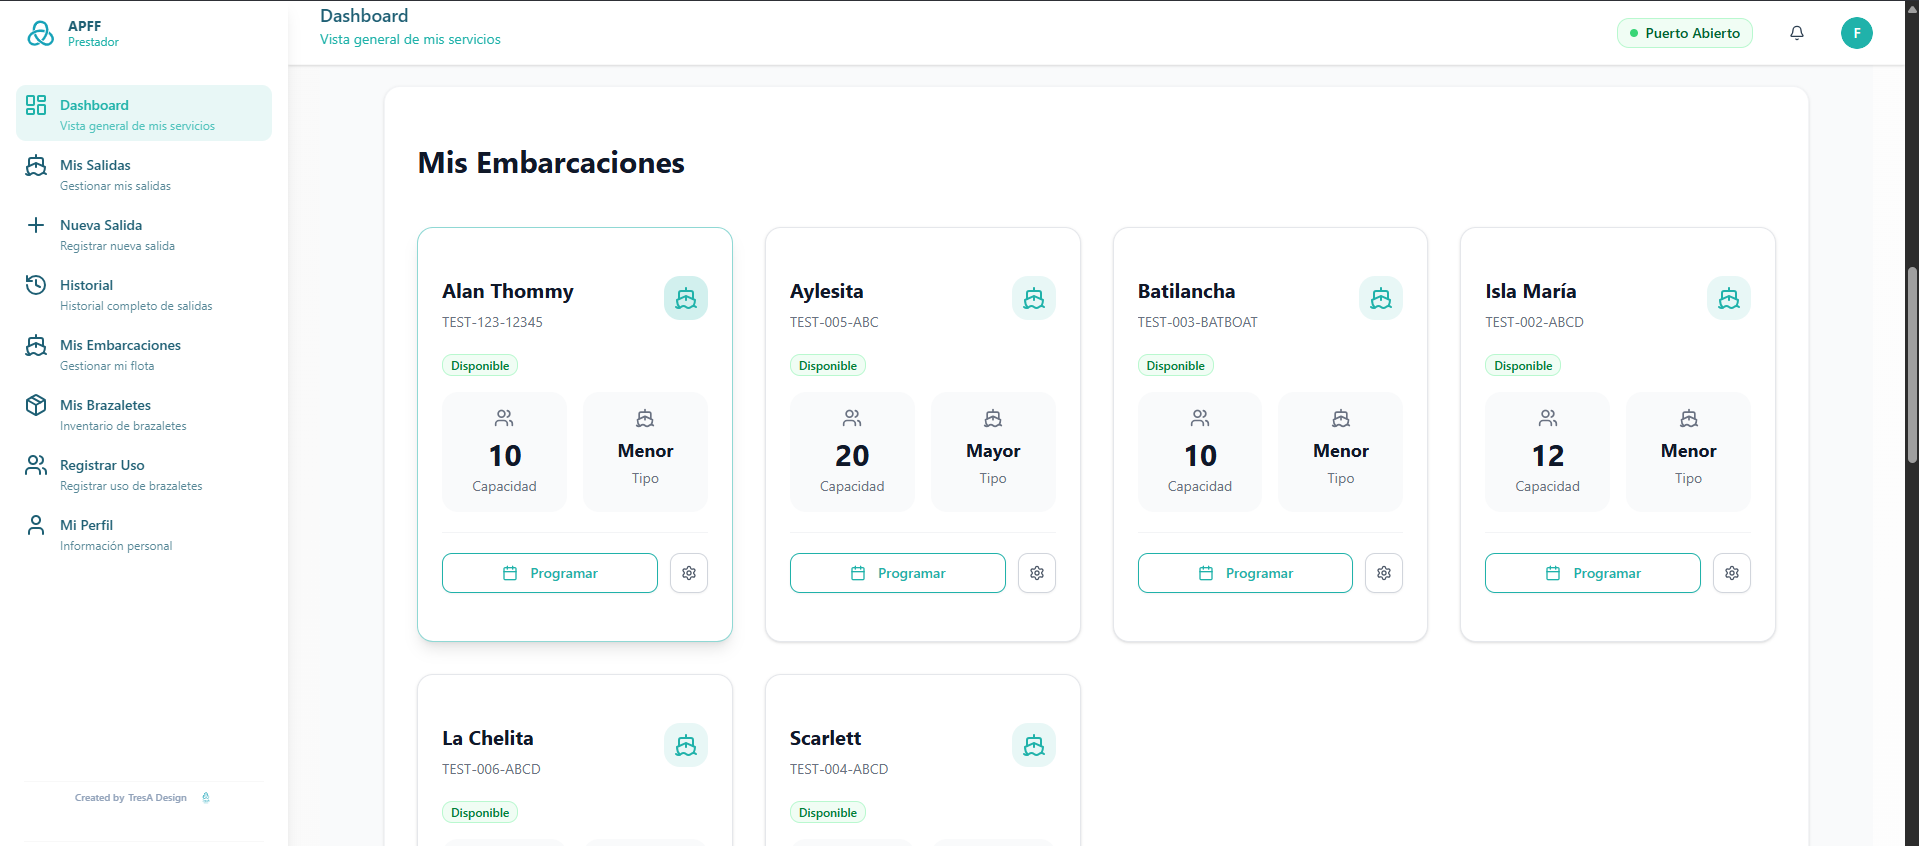1919x846 pixels.
Task: Open Nueva Salida to register a trip
Action: 144,233
